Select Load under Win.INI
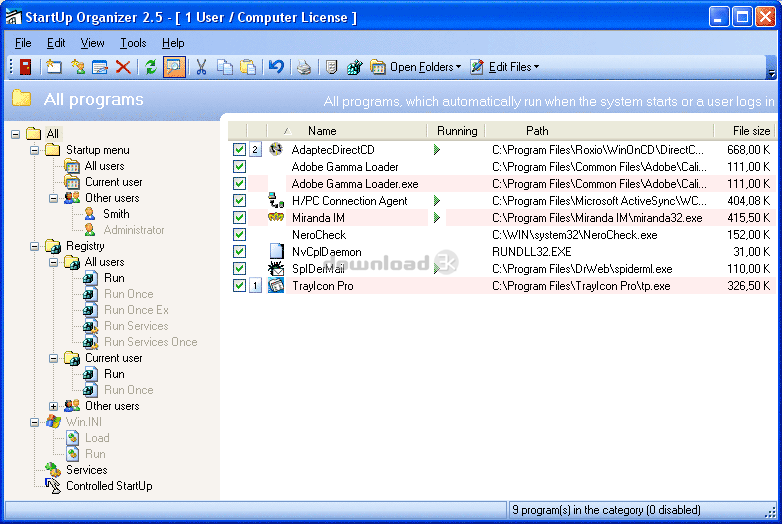Image resolution: width=782 pixels, height=524 pixels. [97, 438]
